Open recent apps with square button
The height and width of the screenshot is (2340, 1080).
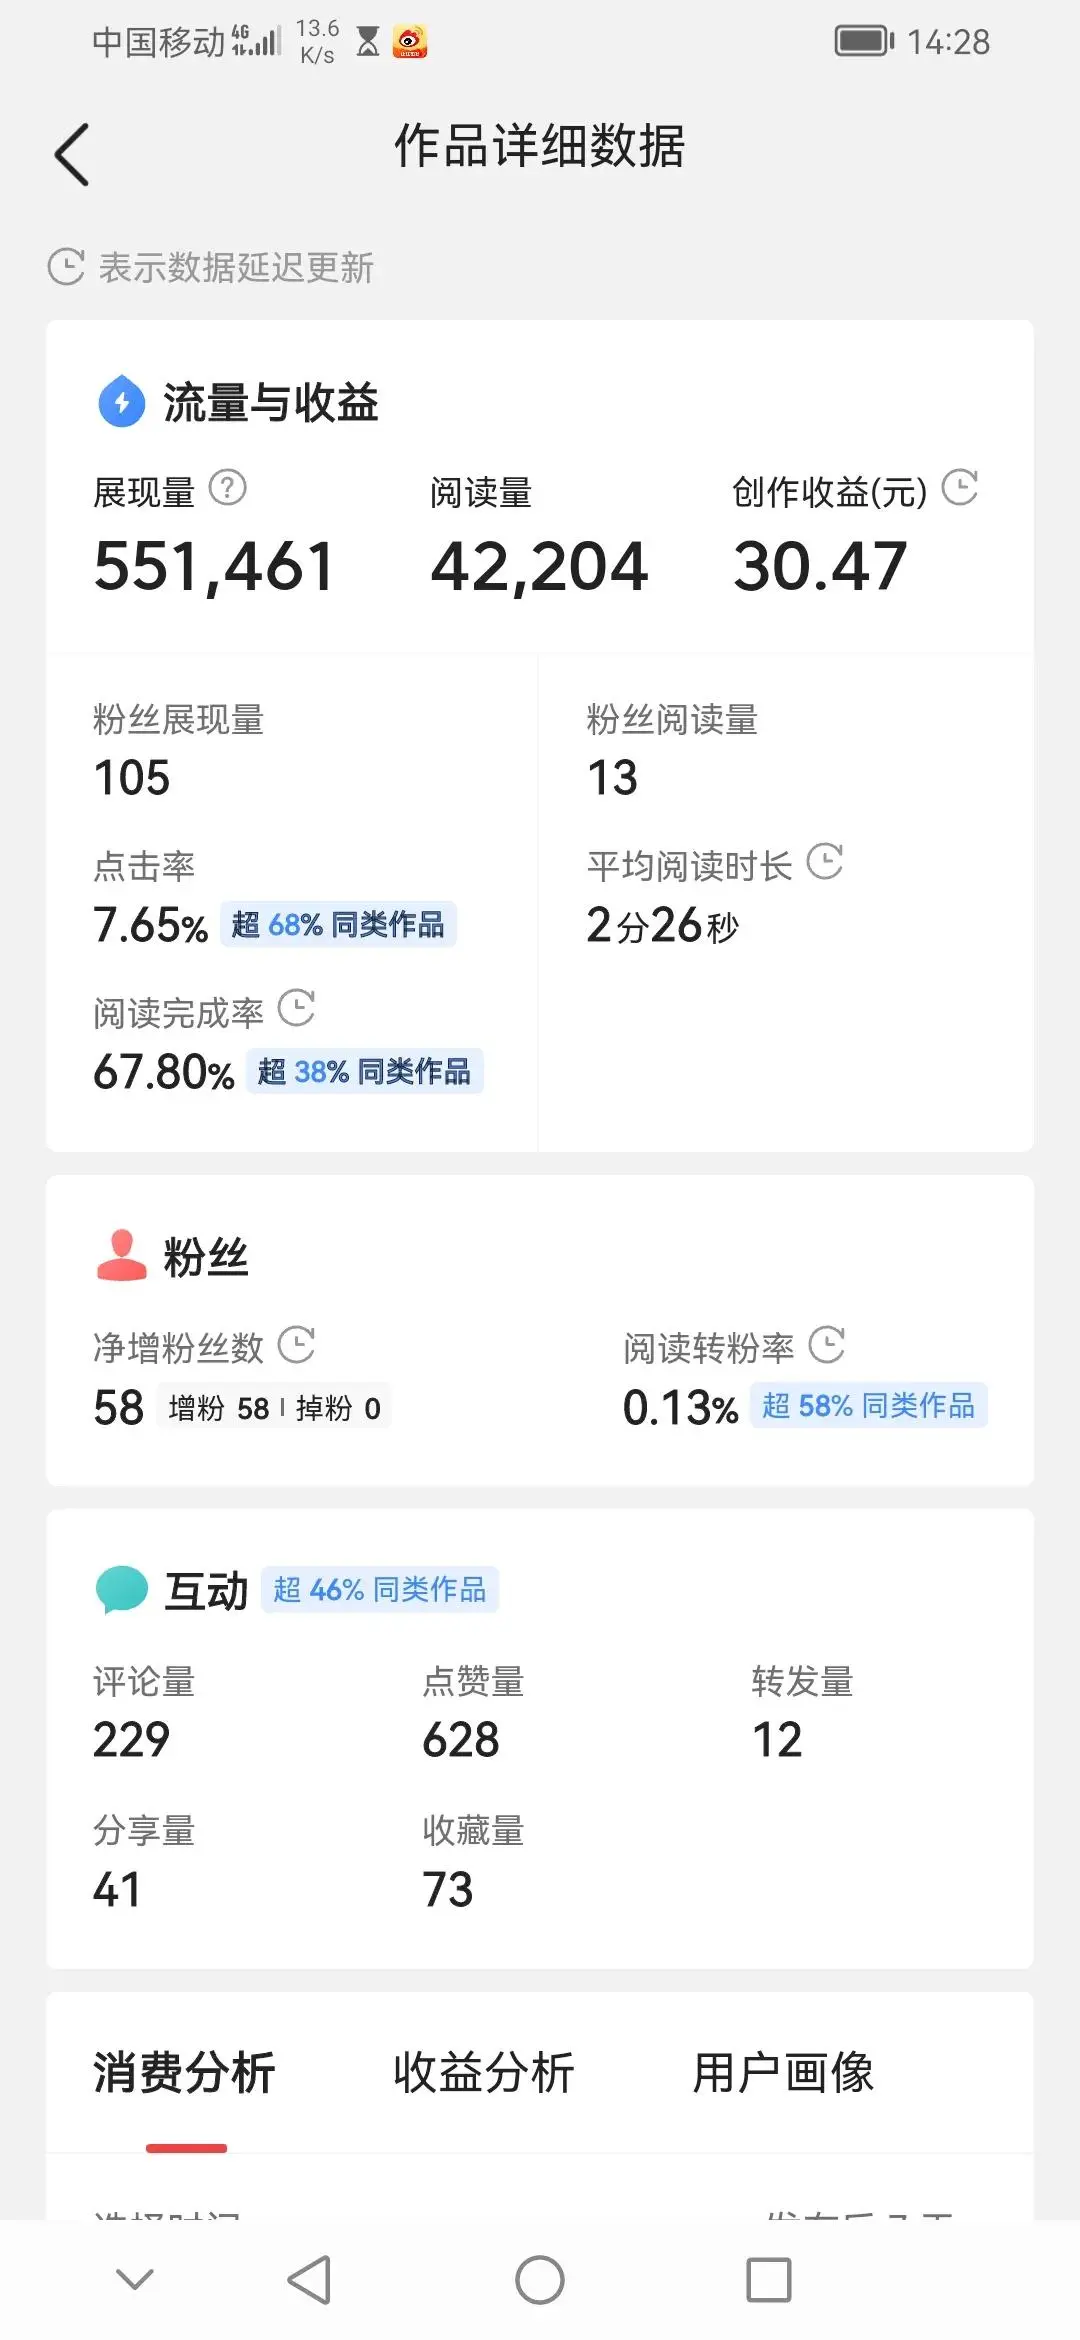coord(769,2280)
